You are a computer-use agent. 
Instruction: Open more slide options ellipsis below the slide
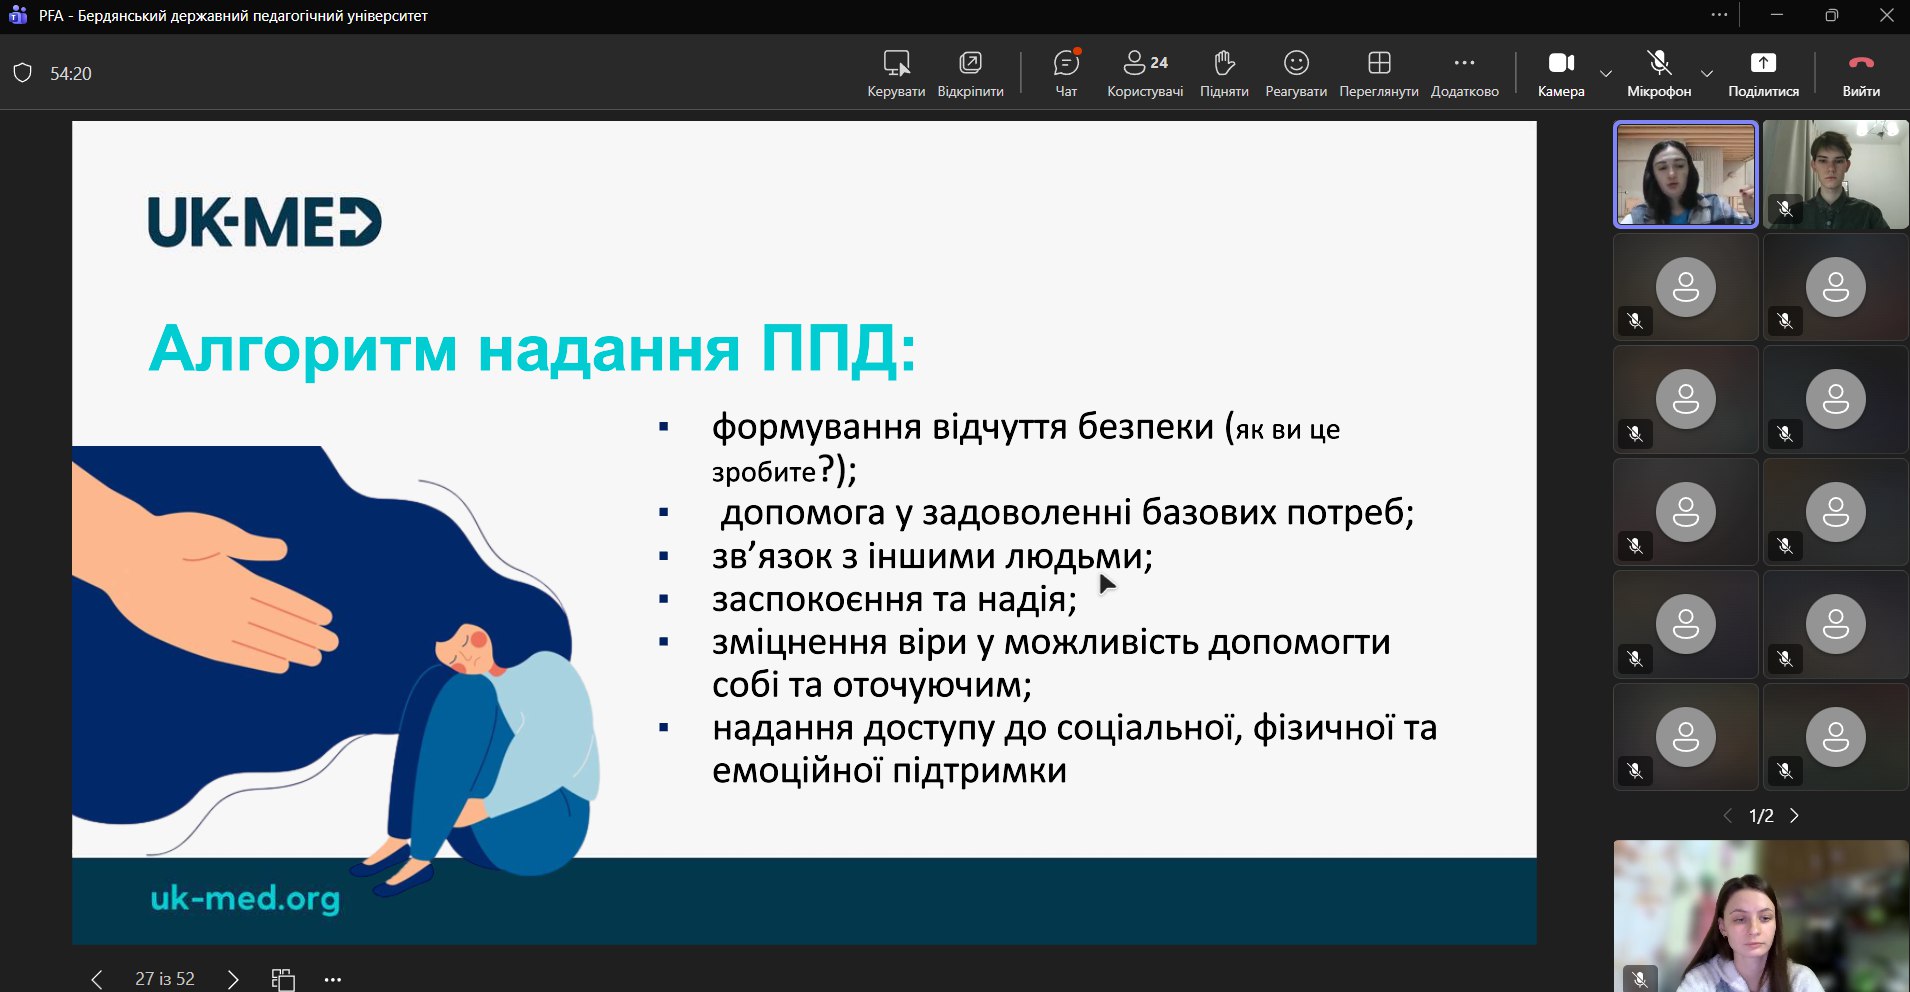(x=333, y=979)
